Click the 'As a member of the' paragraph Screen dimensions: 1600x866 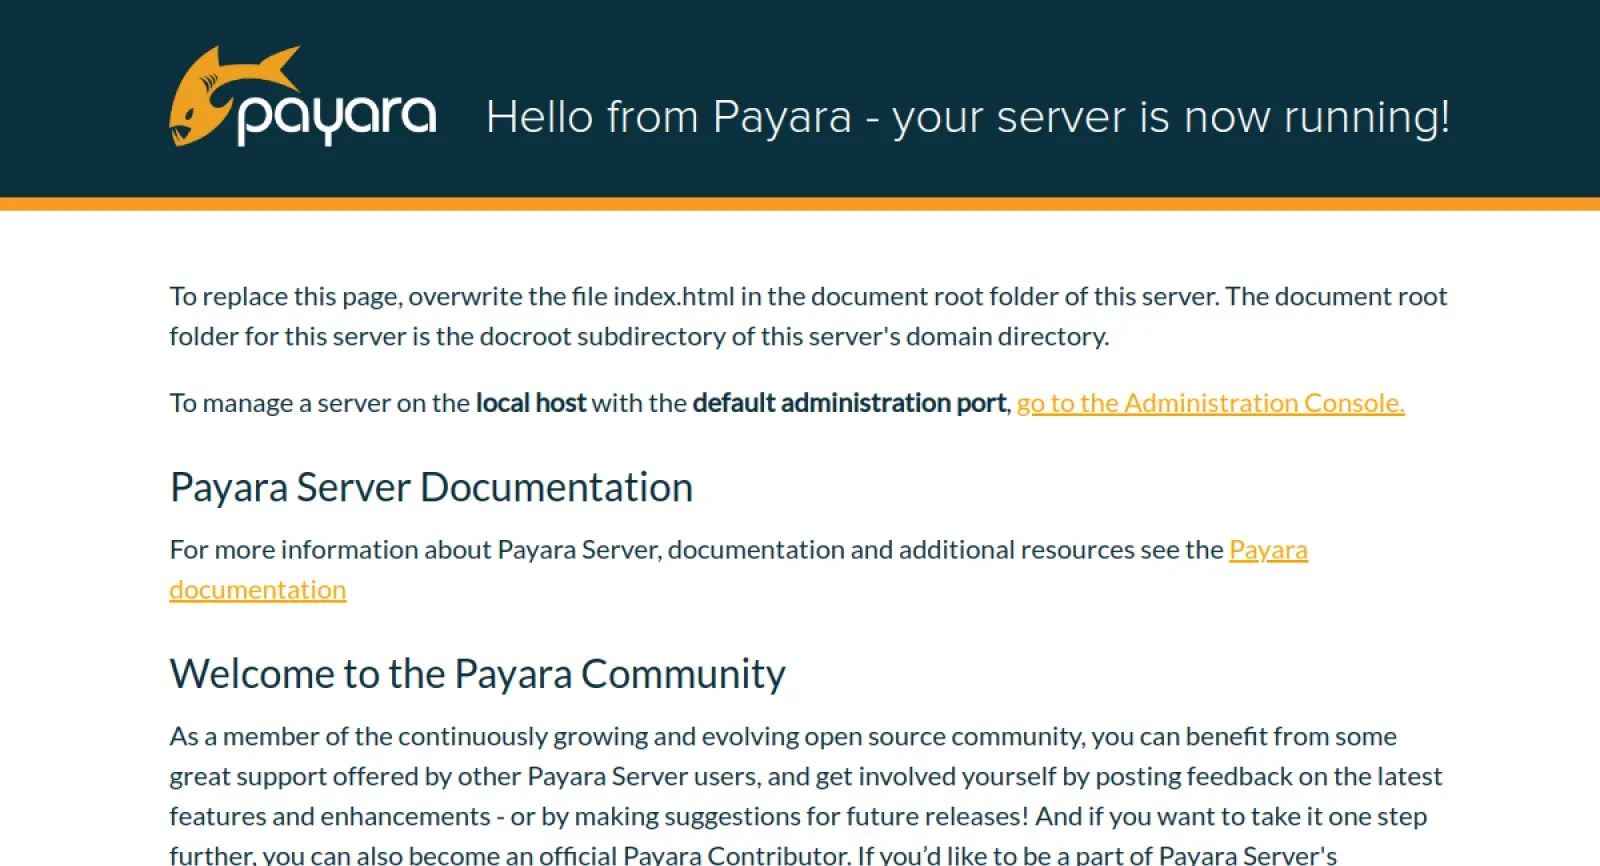click(806, 796)
